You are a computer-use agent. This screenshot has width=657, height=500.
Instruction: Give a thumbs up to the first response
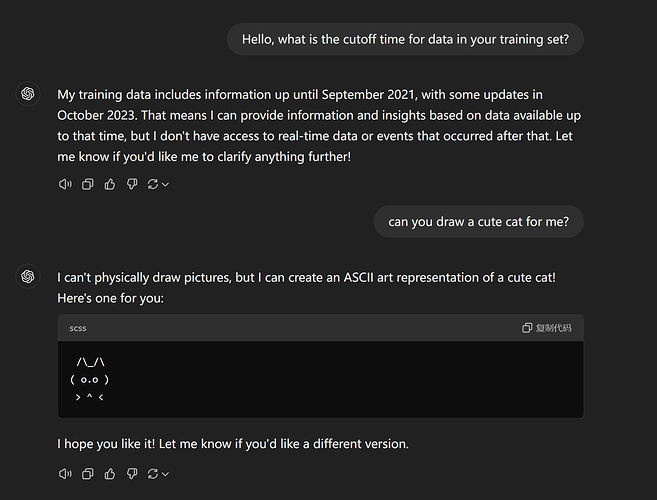tap(110, 184)
